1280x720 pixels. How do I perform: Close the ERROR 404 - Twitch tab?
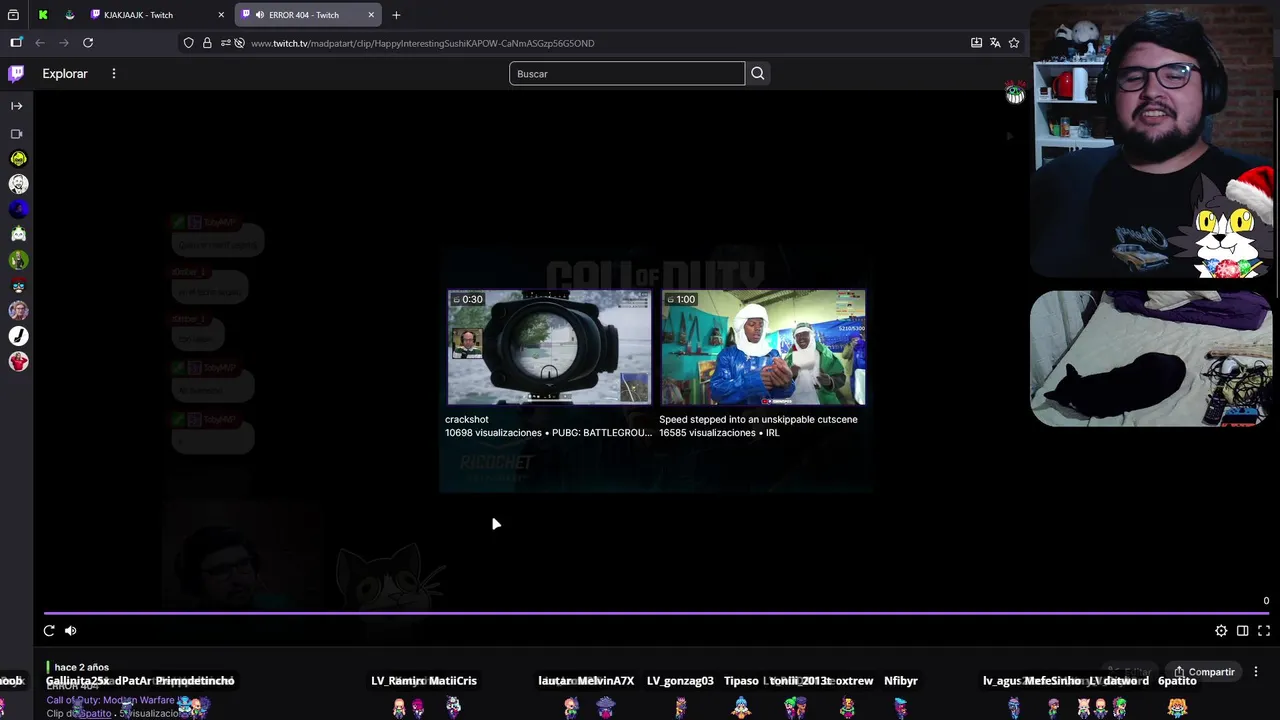pos(371,15)
